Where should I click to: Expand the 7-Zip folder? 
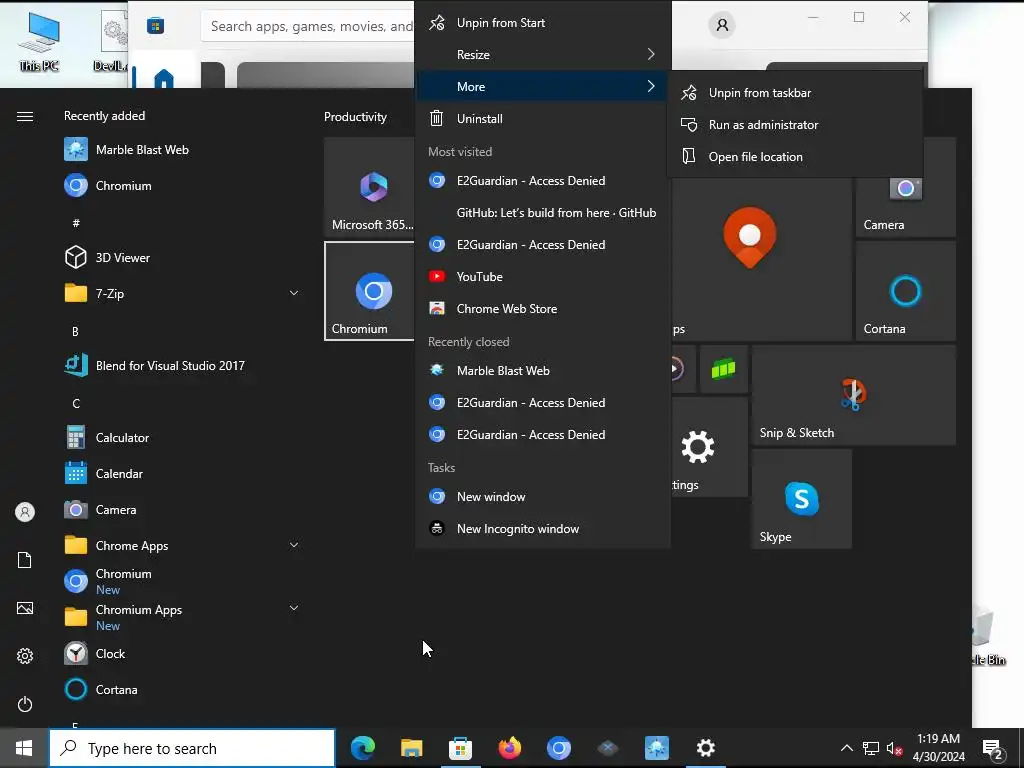point(181,293)
